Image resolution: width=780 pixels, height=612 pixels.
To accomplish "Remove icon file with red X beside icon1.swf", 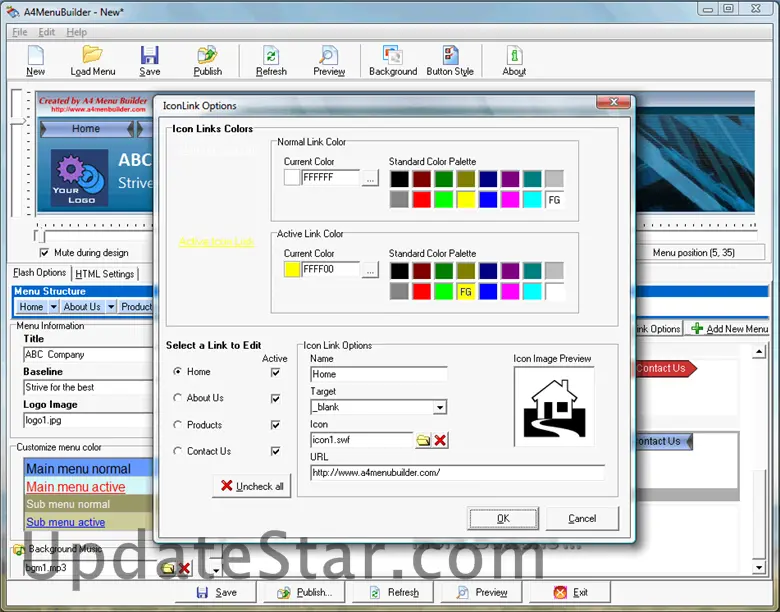I will (x=440, y=440).
